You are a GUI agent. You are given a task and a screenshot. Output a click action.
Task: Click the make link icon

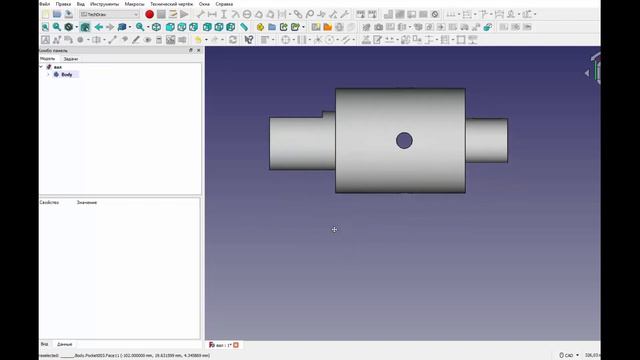point(284,27)
